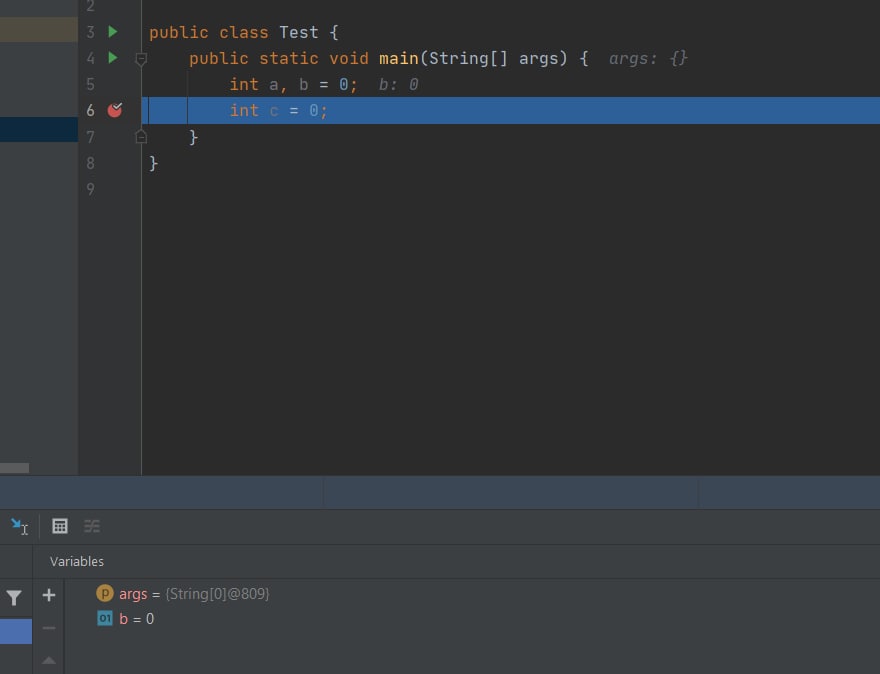Click the main method name in code
Viewport: 880px width, 674px height.
(398, 58)
